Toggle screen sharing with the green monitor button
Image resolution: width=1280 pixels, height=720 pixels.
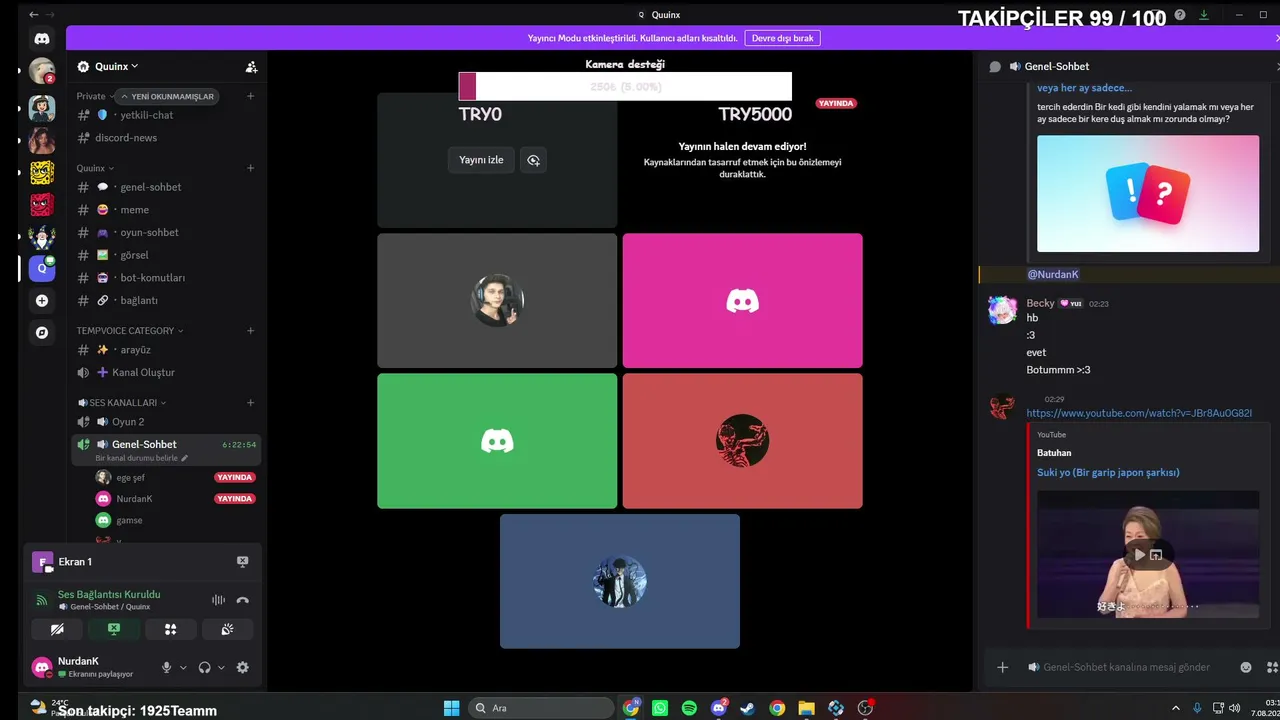click(114, 629)
